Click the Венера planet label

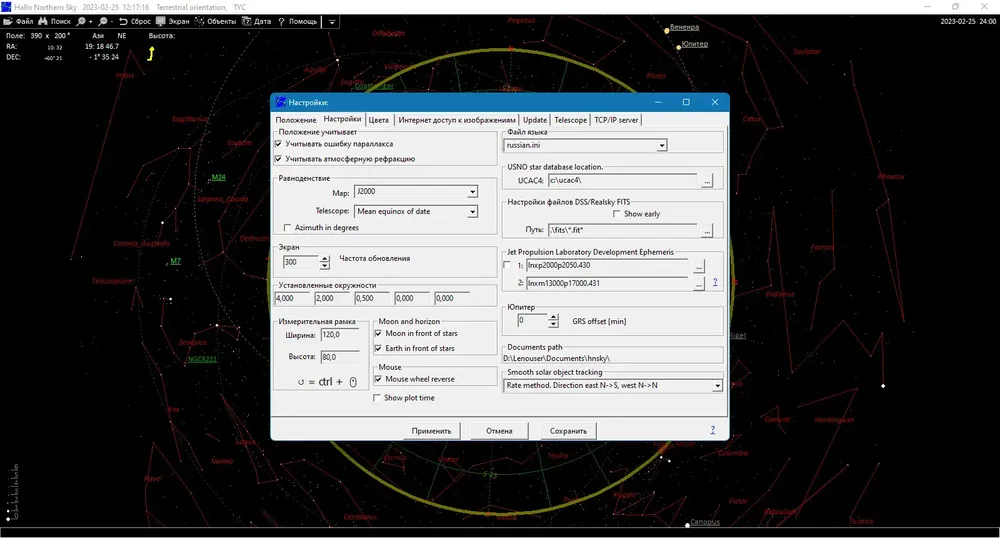tap(684, 27)
